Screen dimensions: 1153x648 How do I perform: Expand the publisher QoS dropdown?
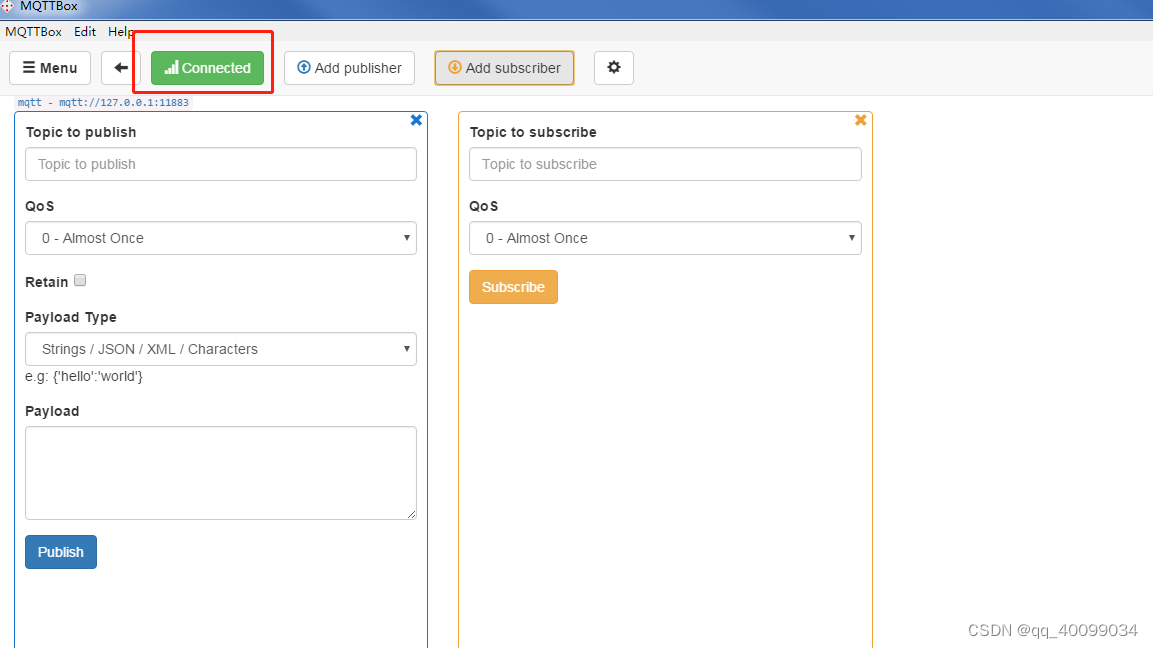coord(221,238)
